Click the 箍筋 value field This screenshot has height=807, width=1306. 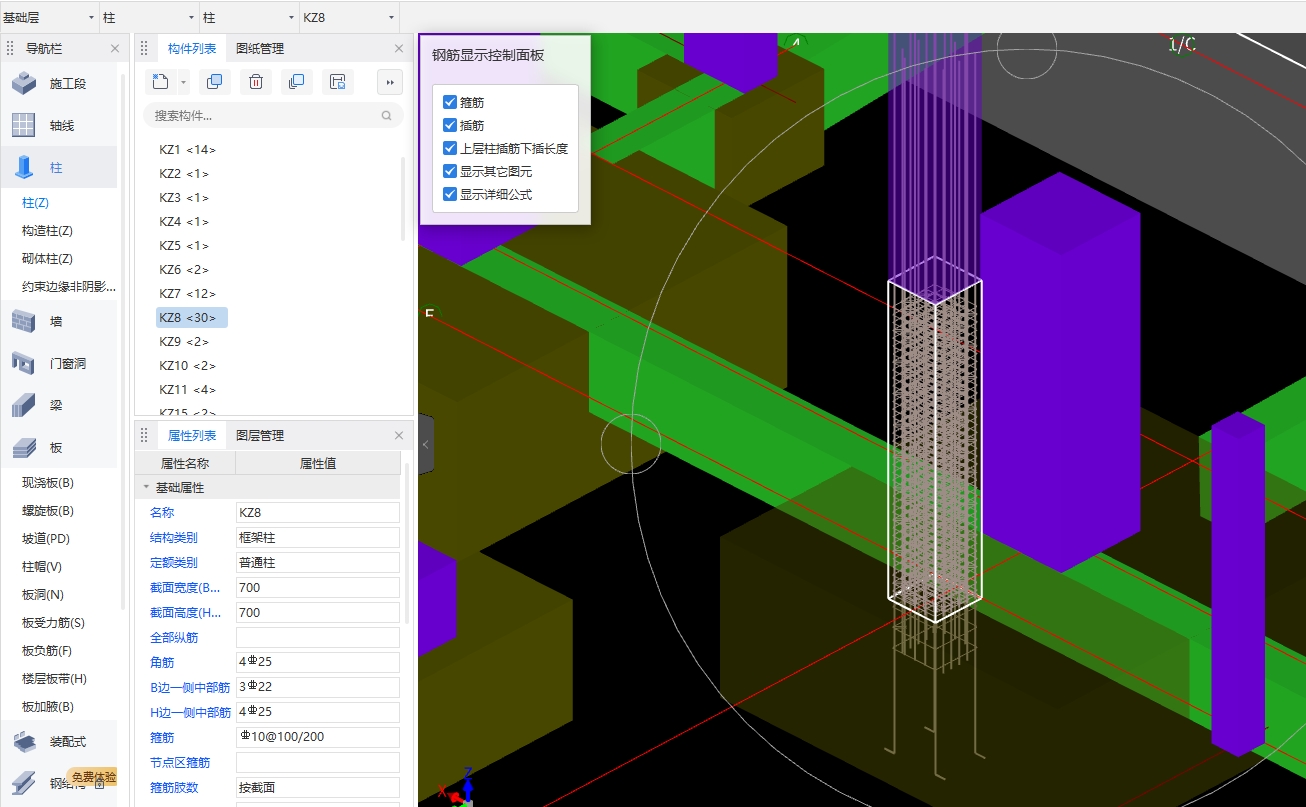[x=318, y=737]
